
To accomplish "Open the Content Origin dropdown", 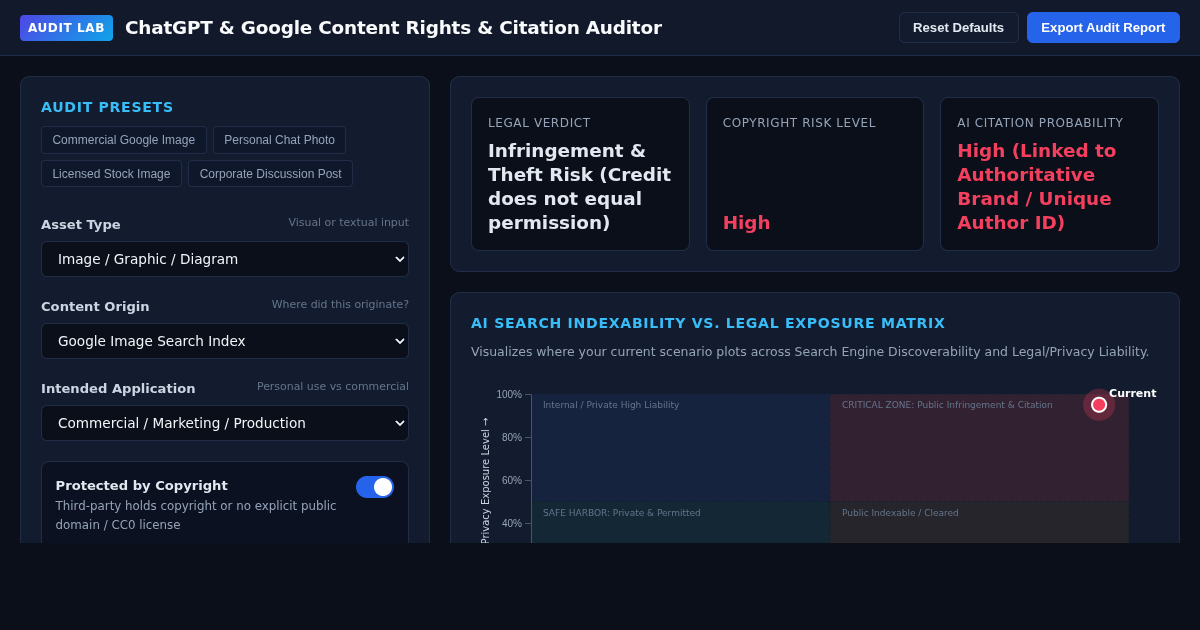I will point(225,341).
